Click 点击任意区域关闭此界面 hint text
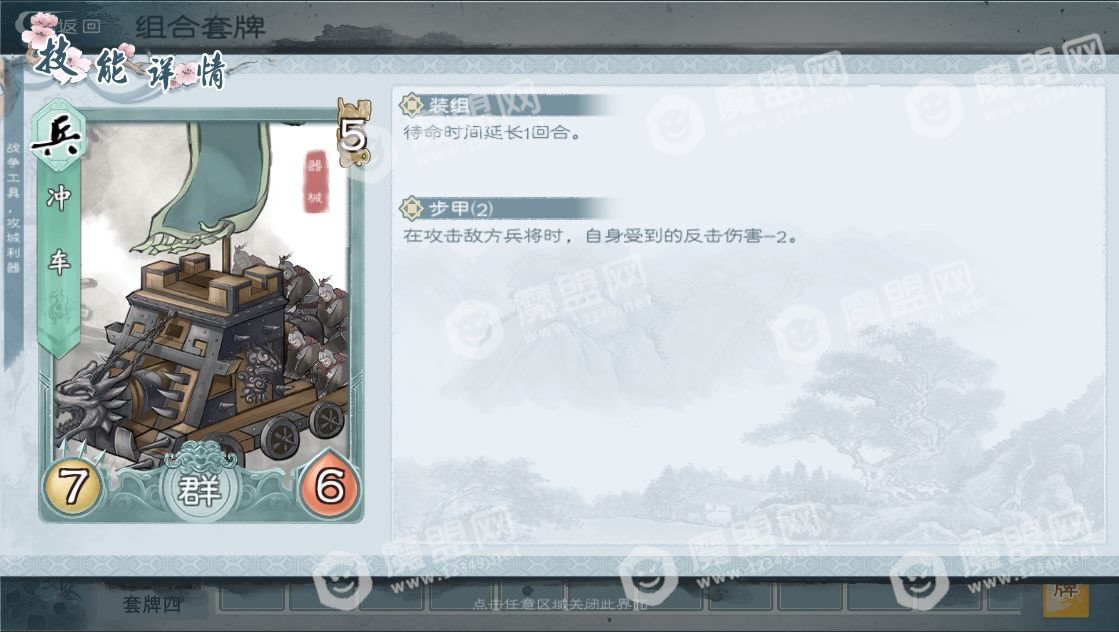The width and height of the screenshot is (1119, 632). (560, 604)
